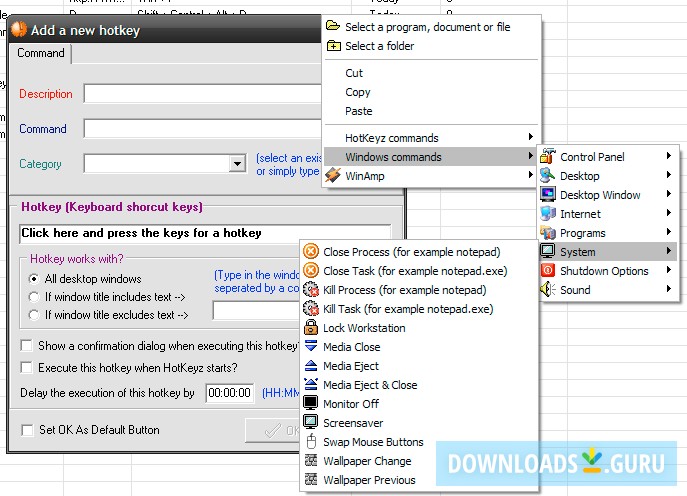Click the Media Eject up-arrow icon
The width and height of the screenshot is (687, 496).
pyautogui.click(x=311, y=365)
